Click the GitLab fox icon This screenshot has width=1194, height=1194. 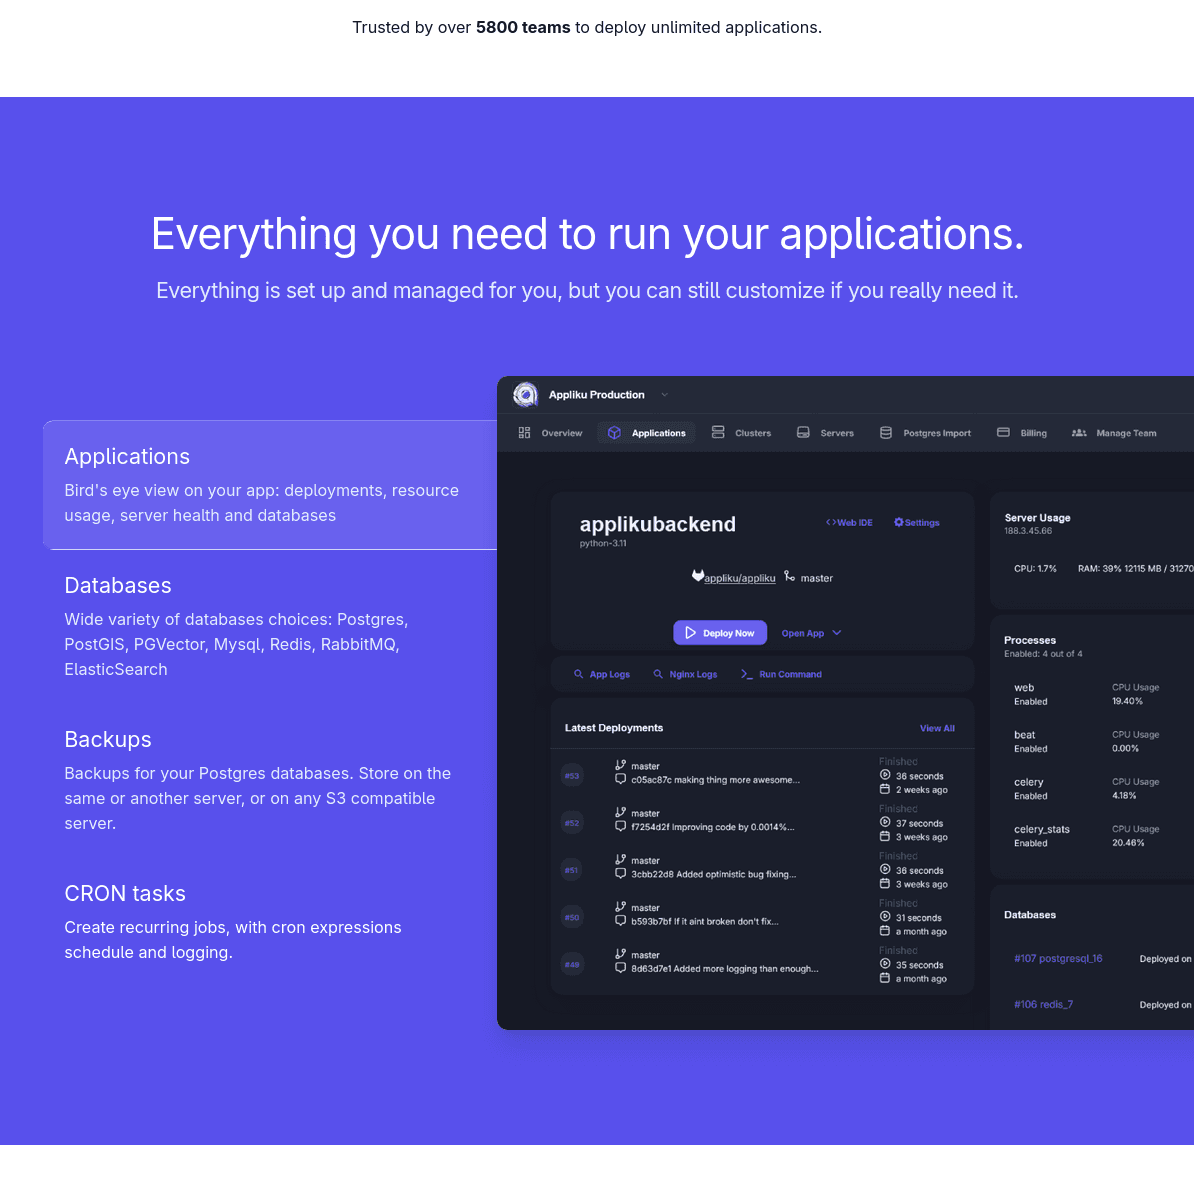point(698,576)
